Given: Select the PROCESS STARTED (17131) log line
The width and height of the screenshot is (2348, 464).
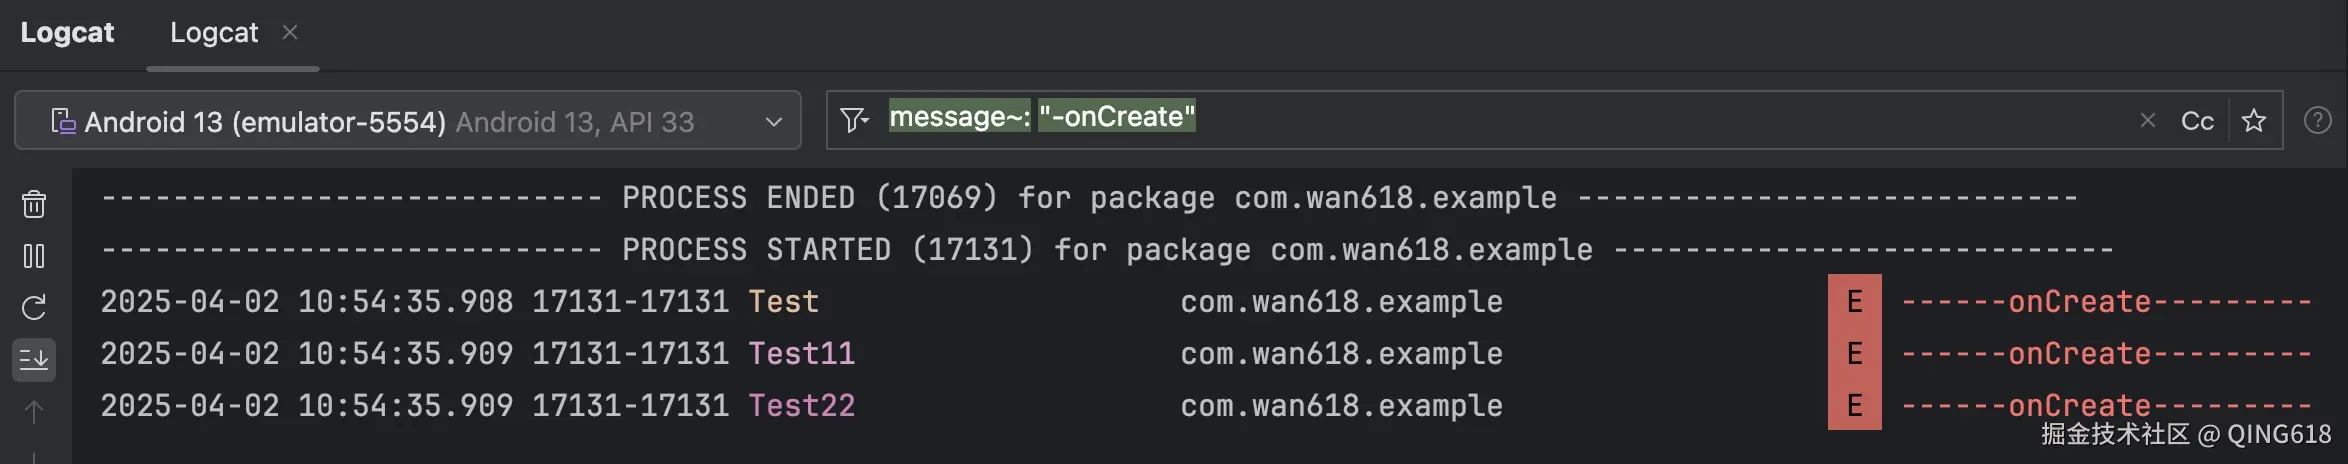Looking at the screenshot, I should [x=1107, y=249].
